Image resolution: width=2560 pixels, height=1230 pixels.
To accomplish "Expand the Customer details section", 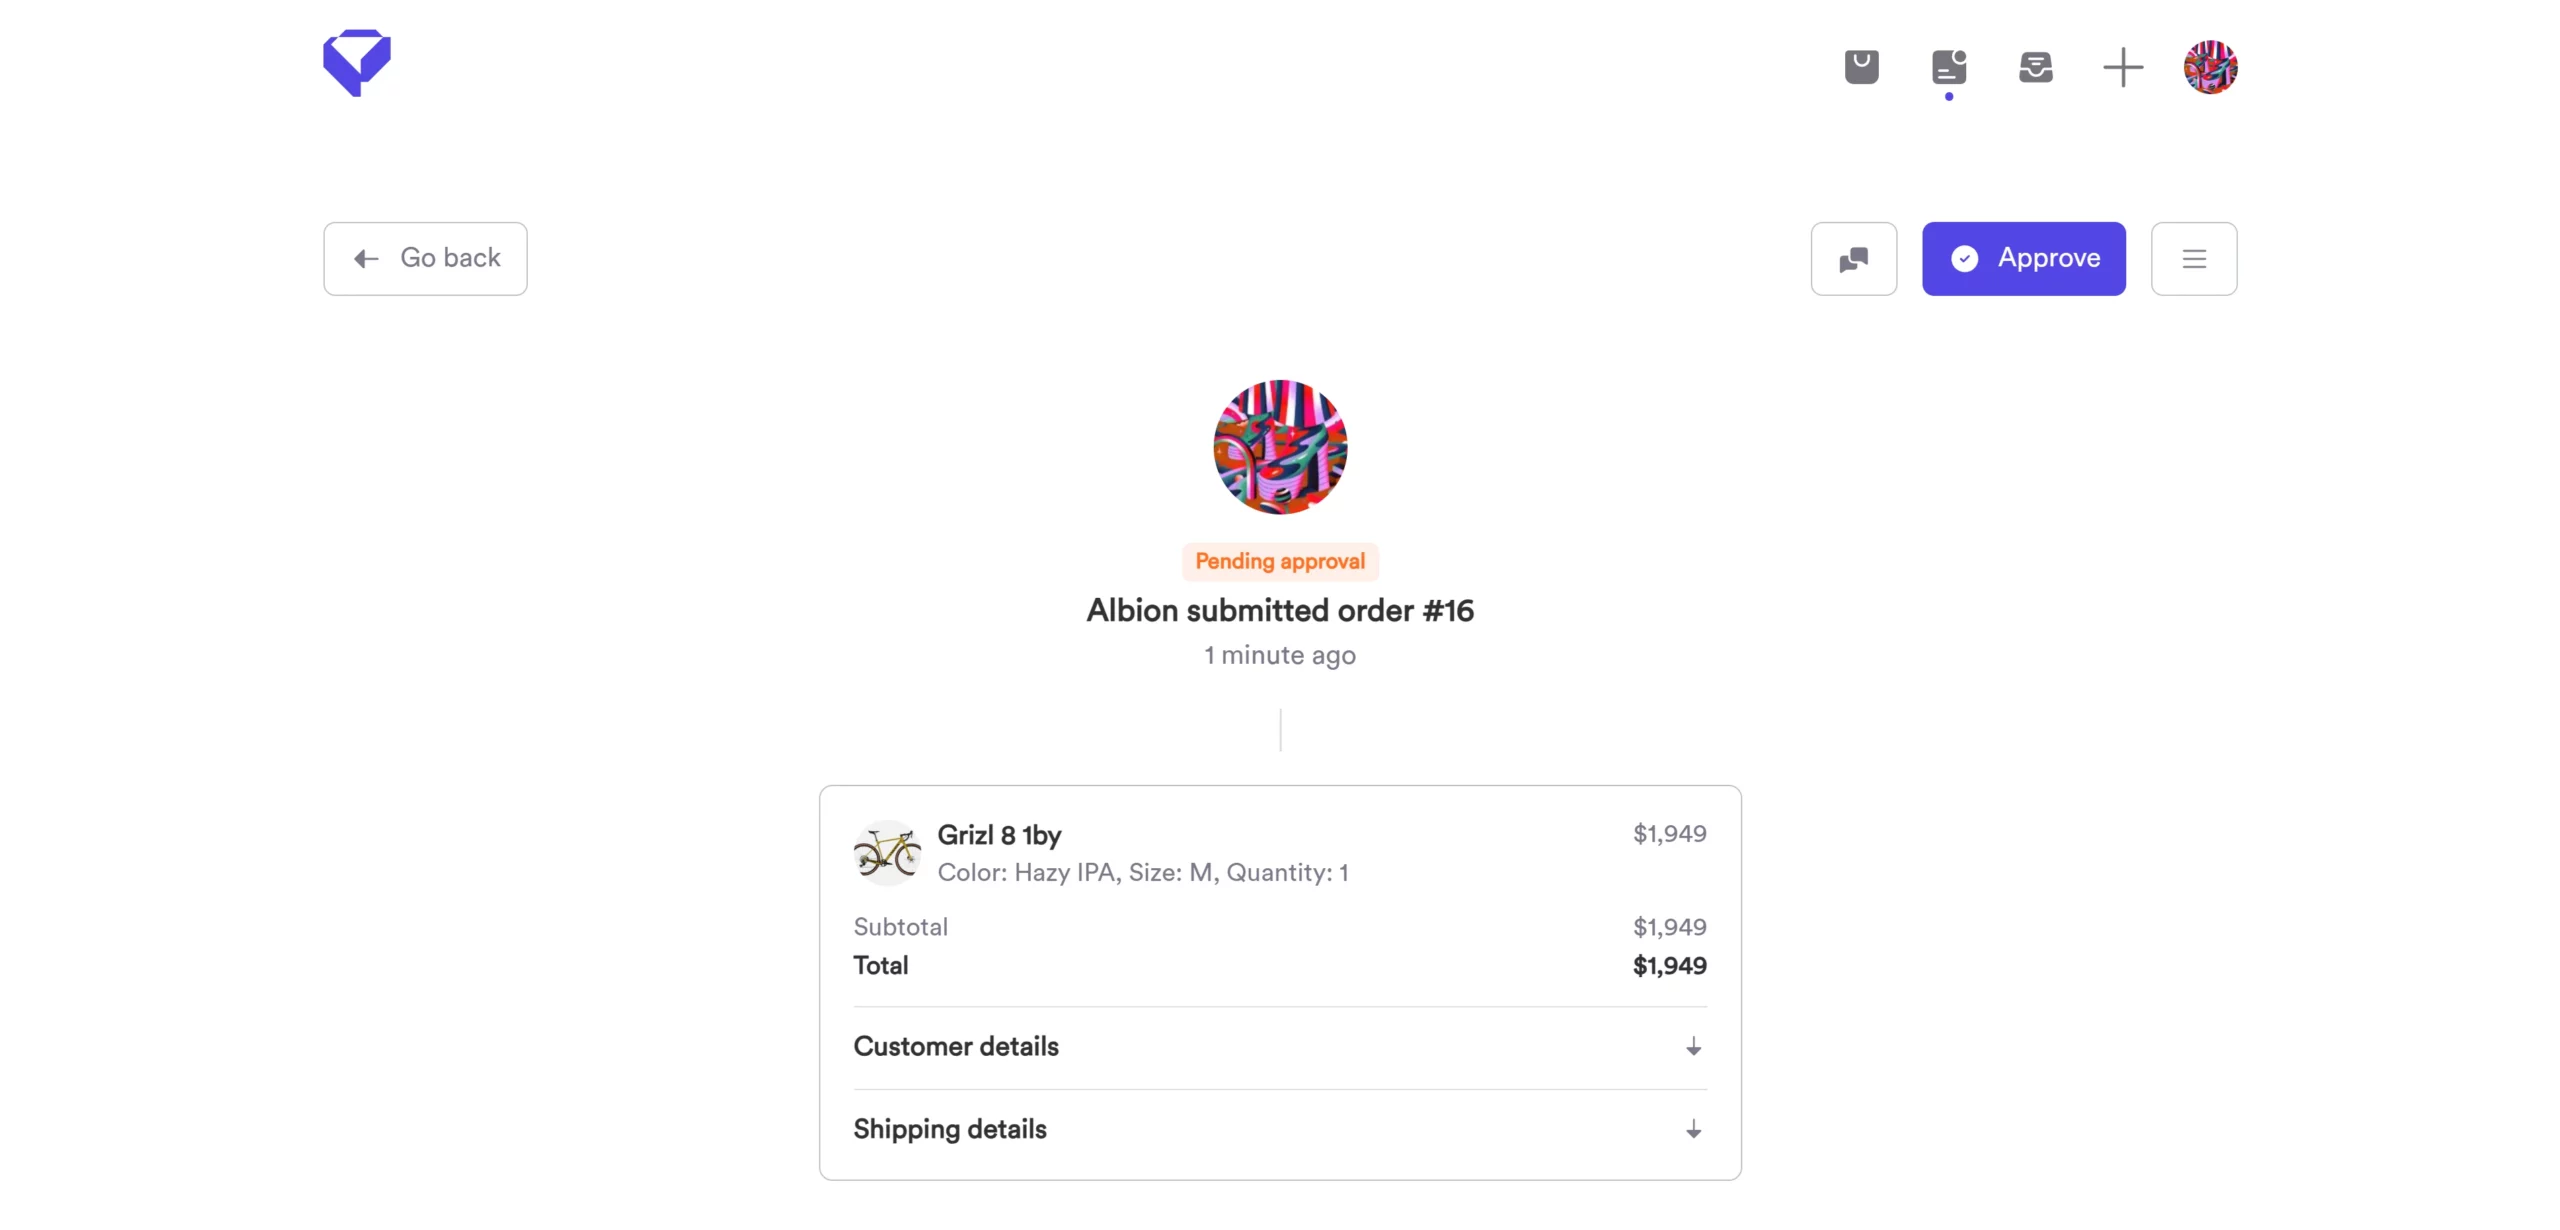I will pyautogui.click(x=956, y=1046).
